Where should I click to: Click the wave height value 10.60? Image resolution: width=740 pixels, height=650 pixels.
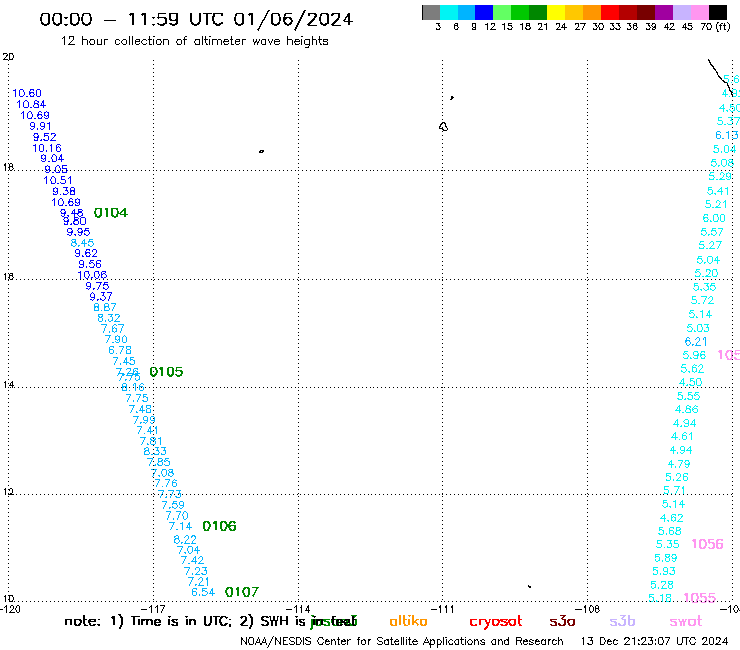point(27,93)
